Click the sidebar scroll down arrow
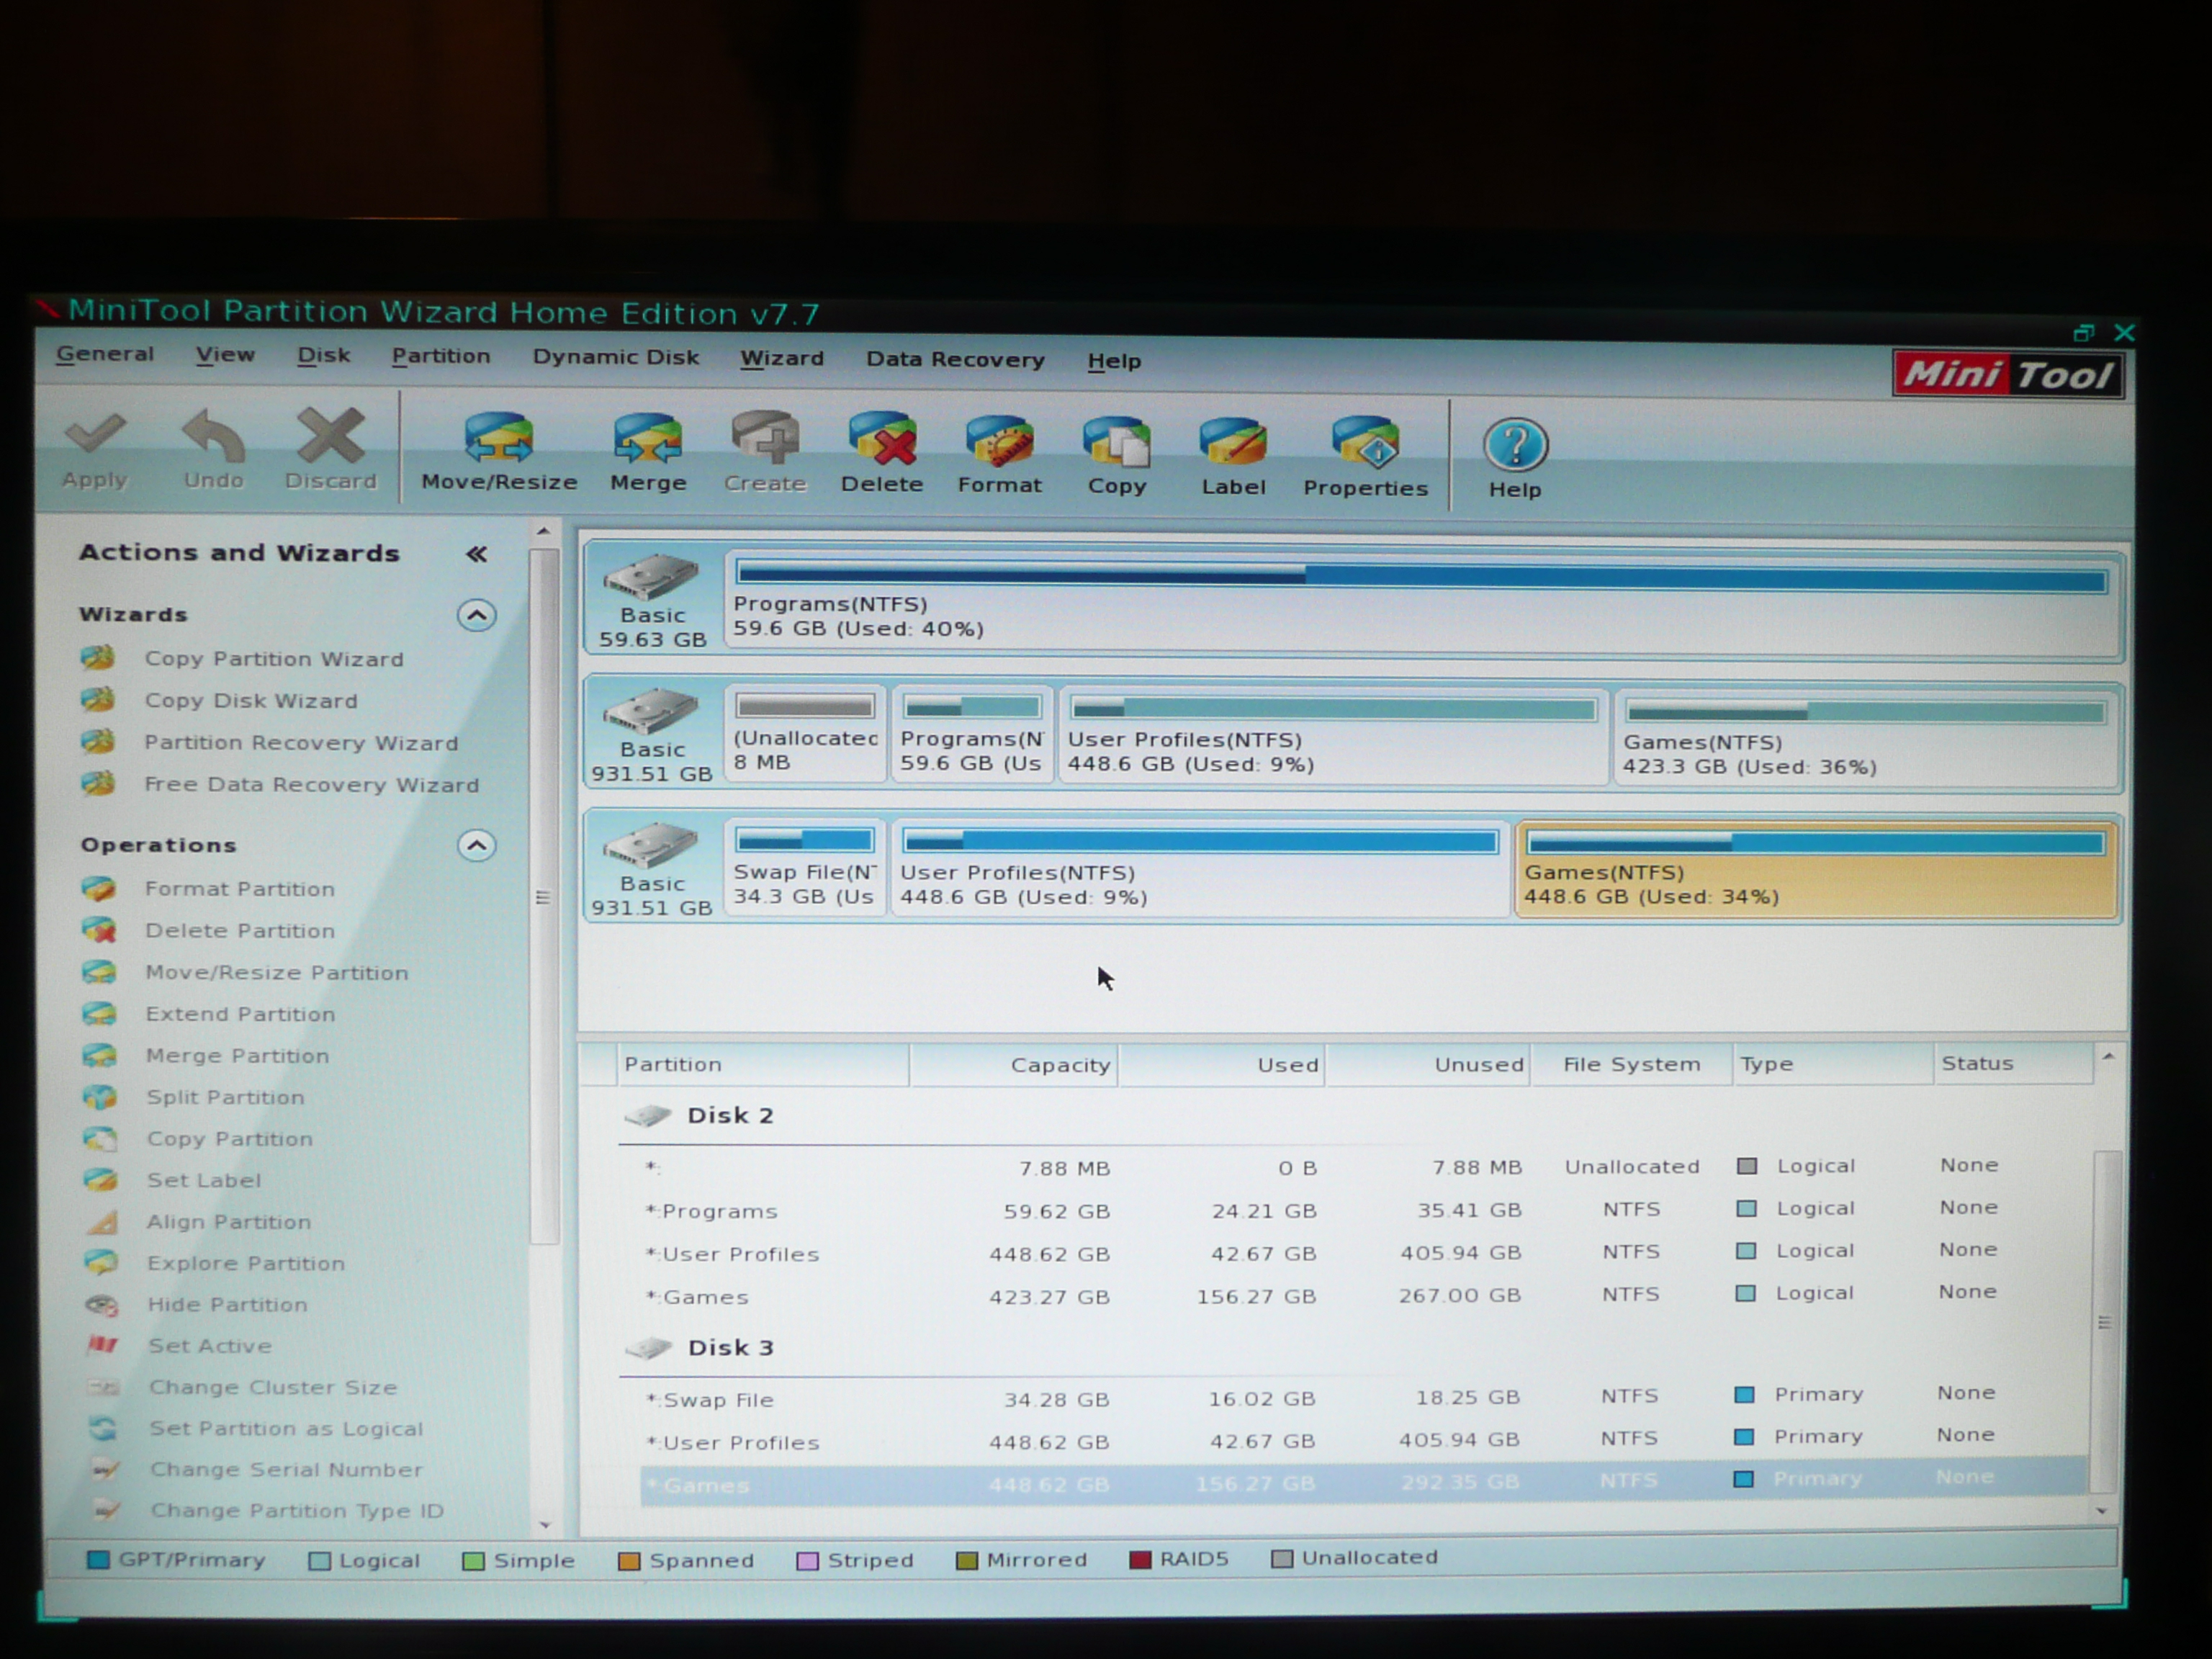 pyautogui.click(x=545, y=1524)
